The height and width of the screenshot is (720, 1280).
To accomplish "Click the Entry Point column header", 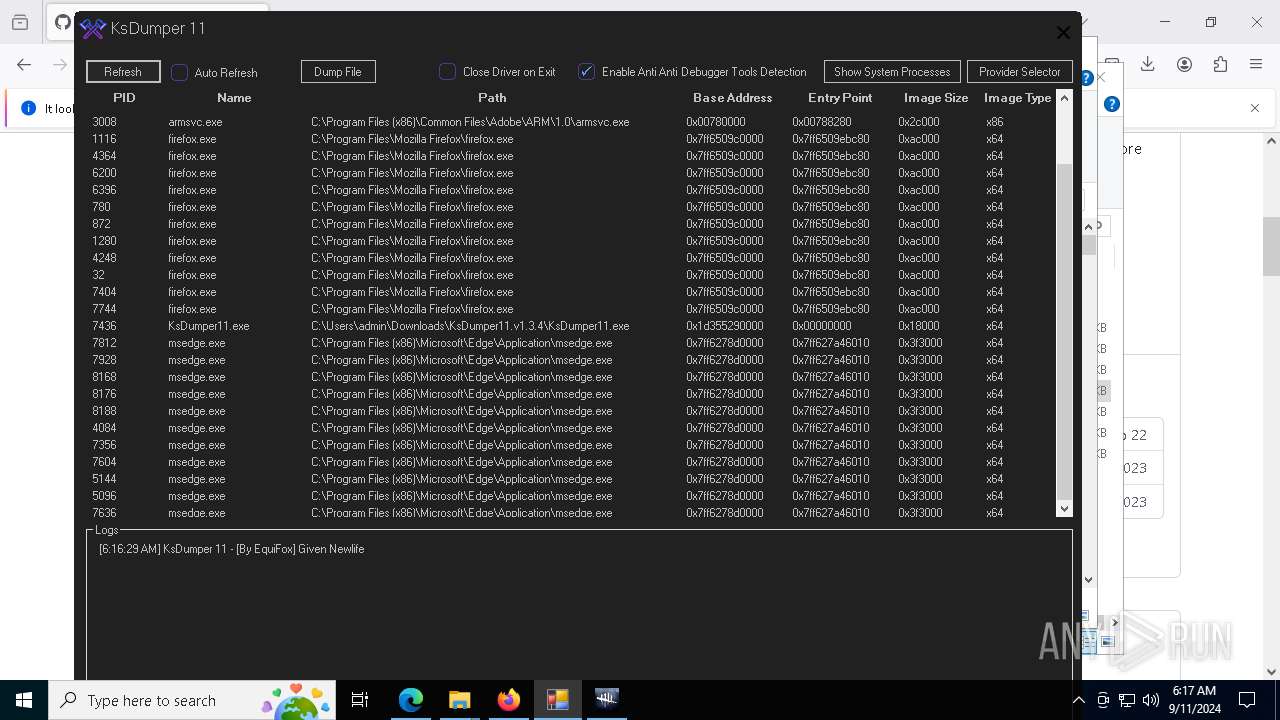I will (x=840, y=98).
